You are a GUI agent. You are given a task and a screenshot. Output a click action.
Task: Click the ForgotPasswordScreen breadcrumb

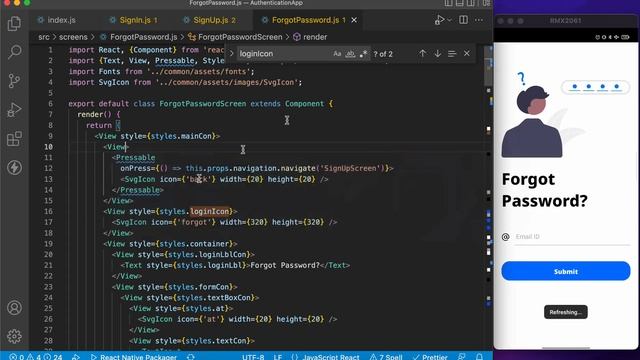tap(240, 37)
